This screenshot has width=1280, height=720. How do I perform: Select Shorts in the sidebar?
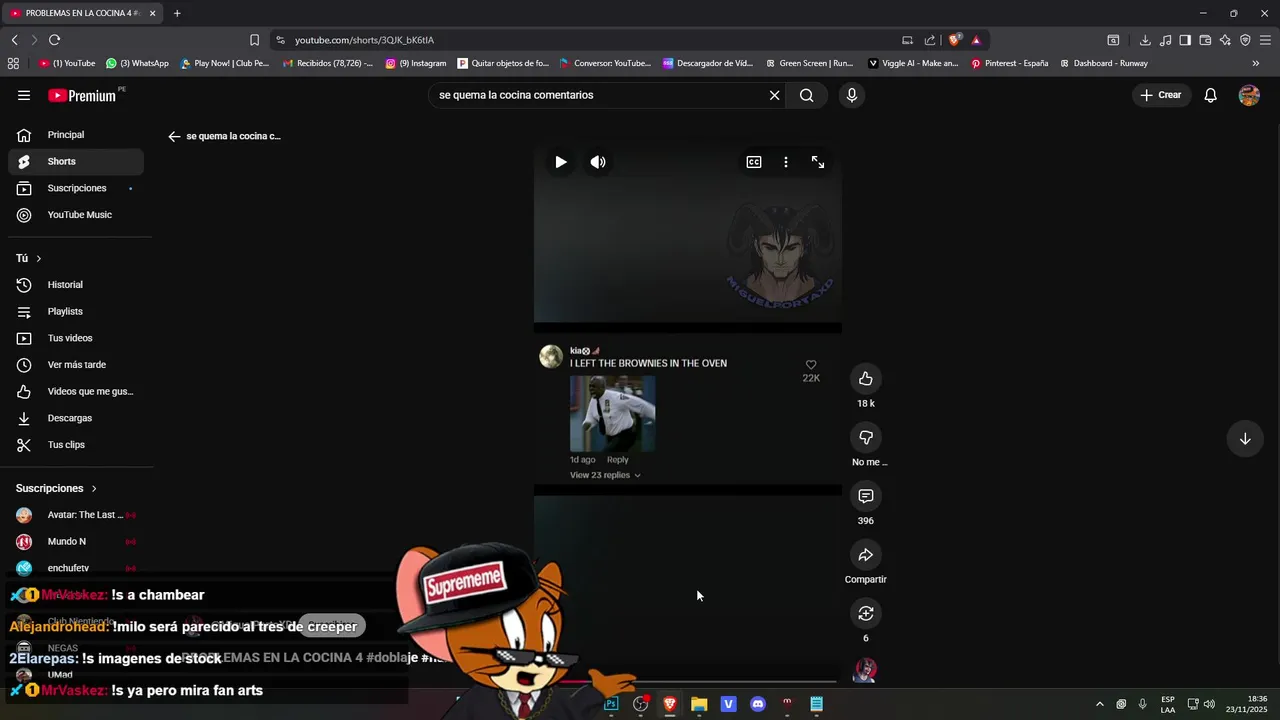click(76, 161)
